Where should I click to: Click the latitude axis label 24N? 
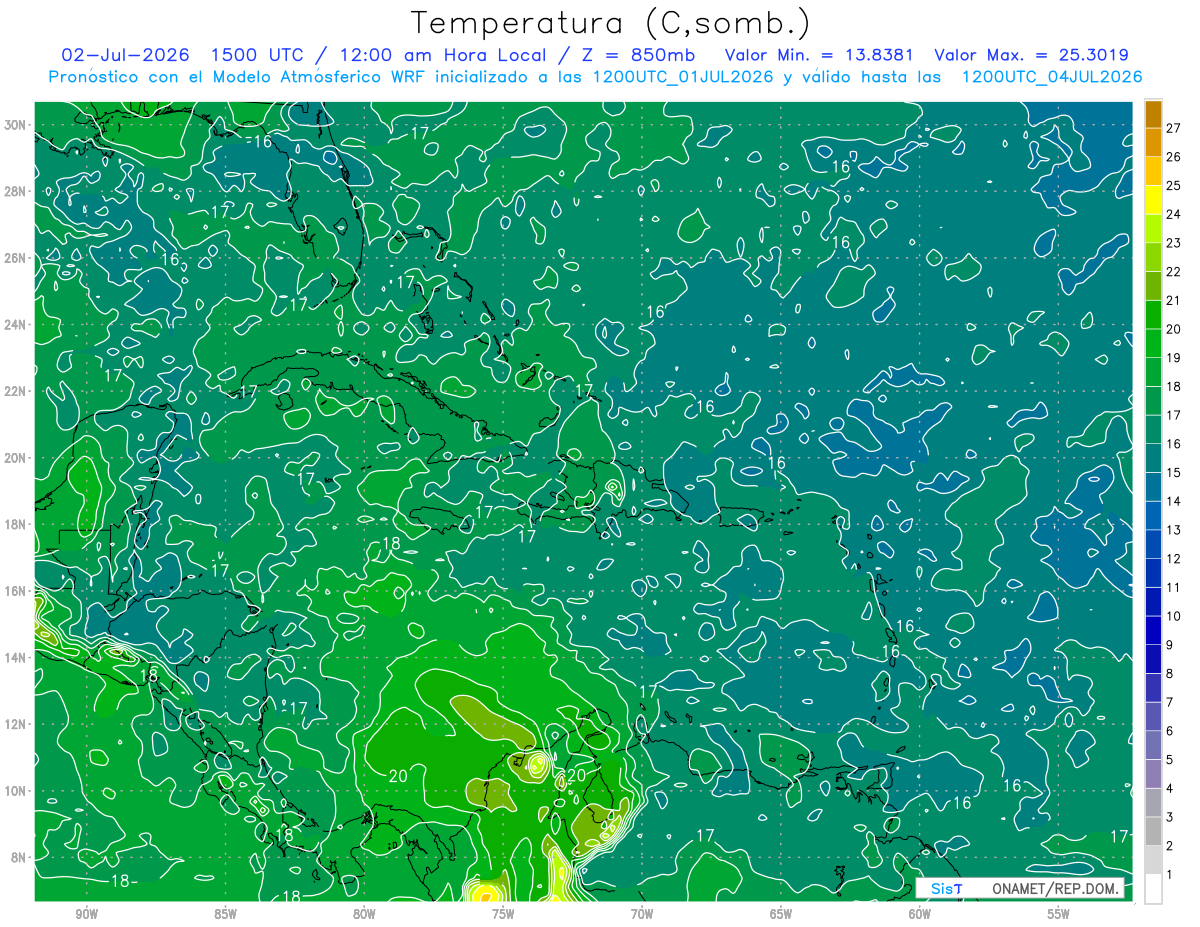pyautogui.click(x=15, y=325)
